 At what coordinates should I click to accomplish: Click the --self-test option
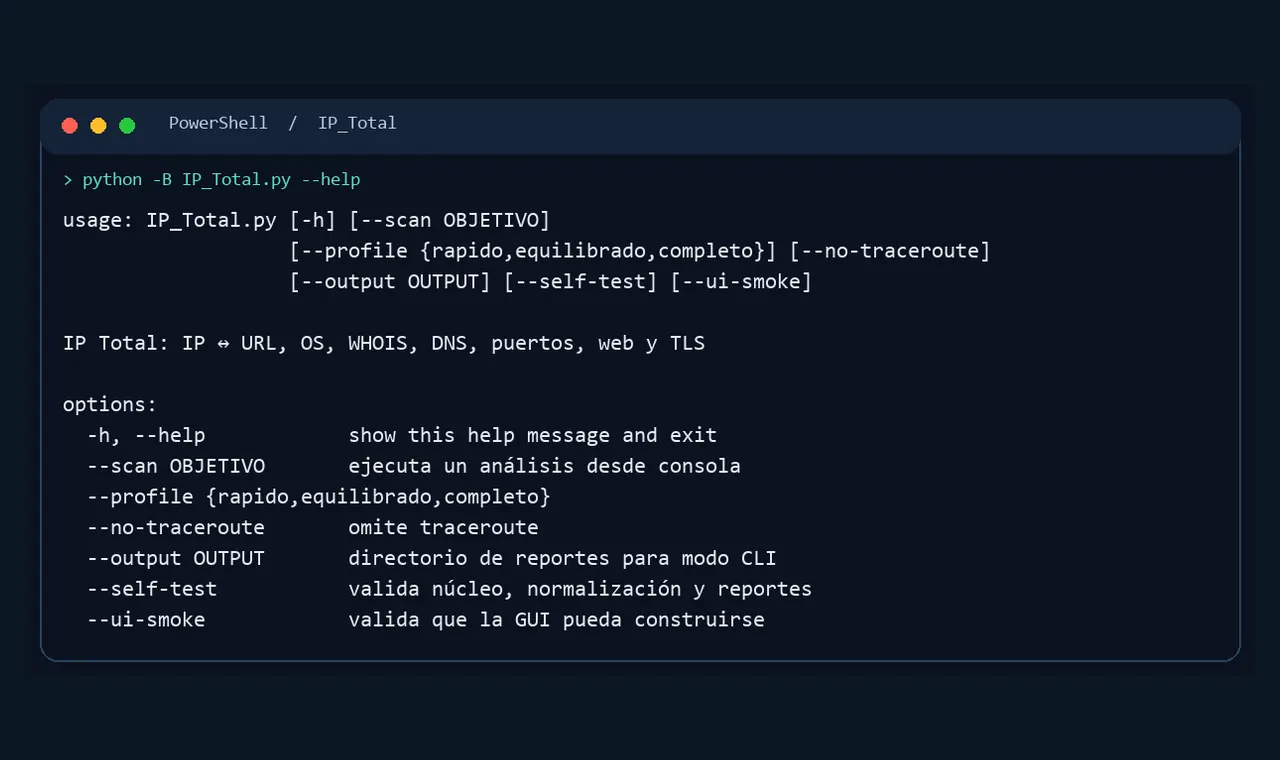pos(152,589)
